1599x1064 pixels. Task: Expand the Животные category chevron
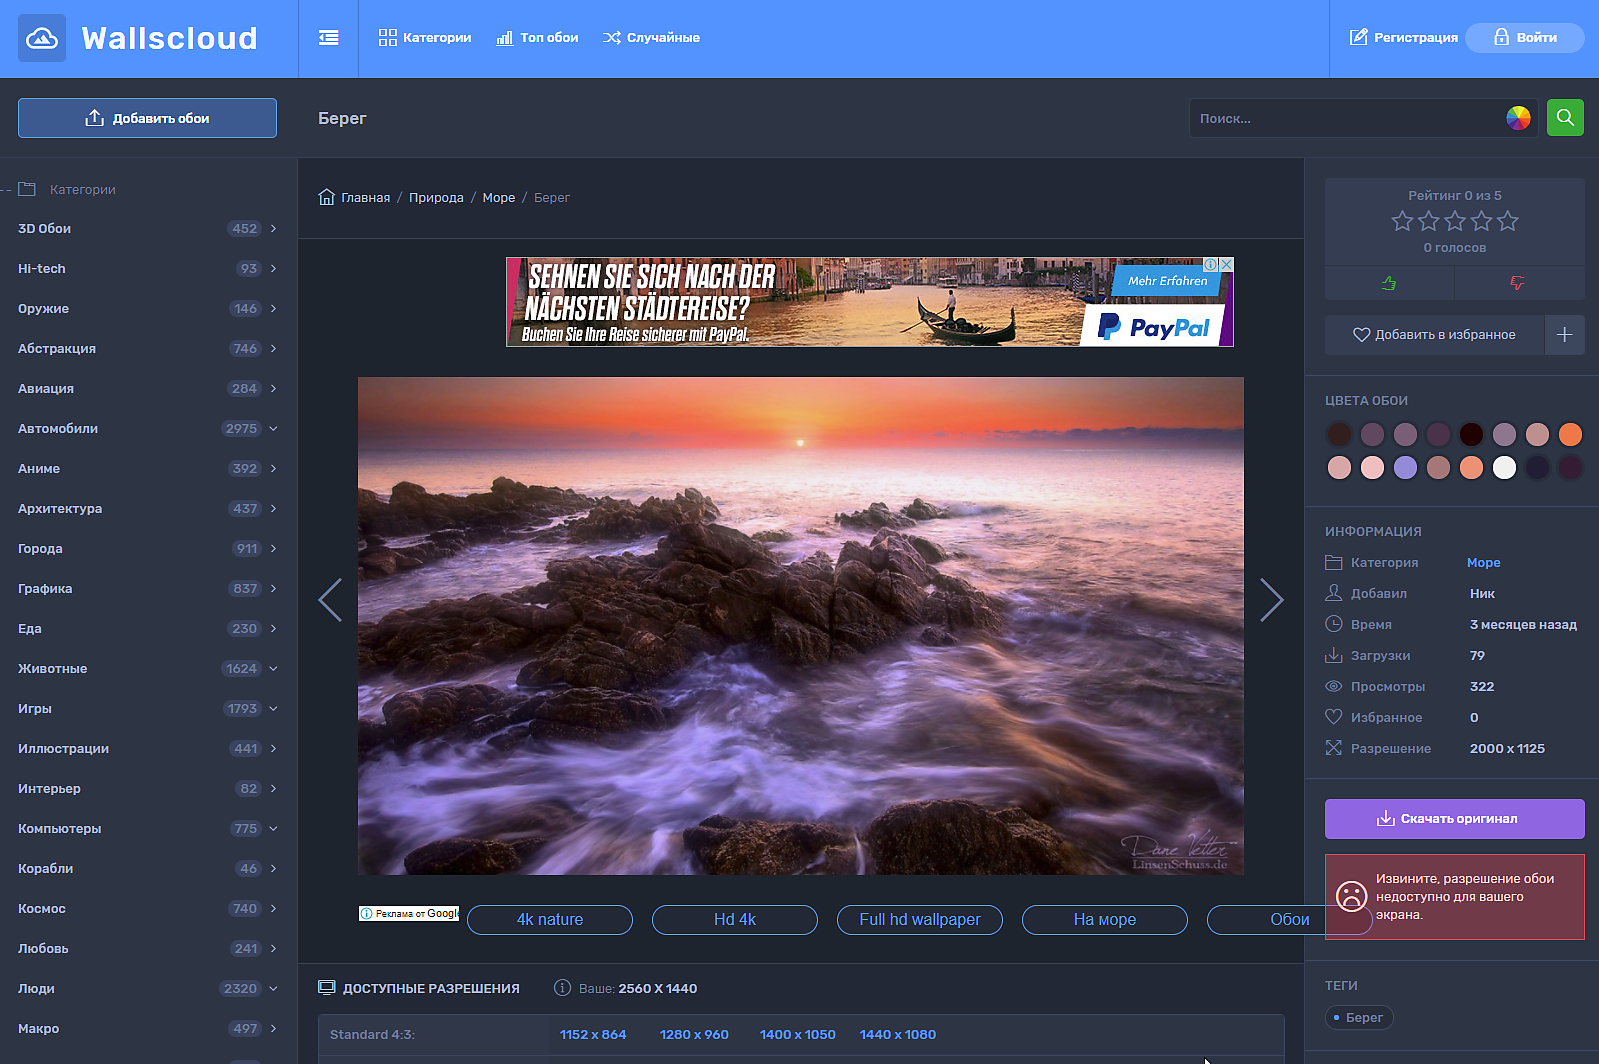(x=273, y=669)
